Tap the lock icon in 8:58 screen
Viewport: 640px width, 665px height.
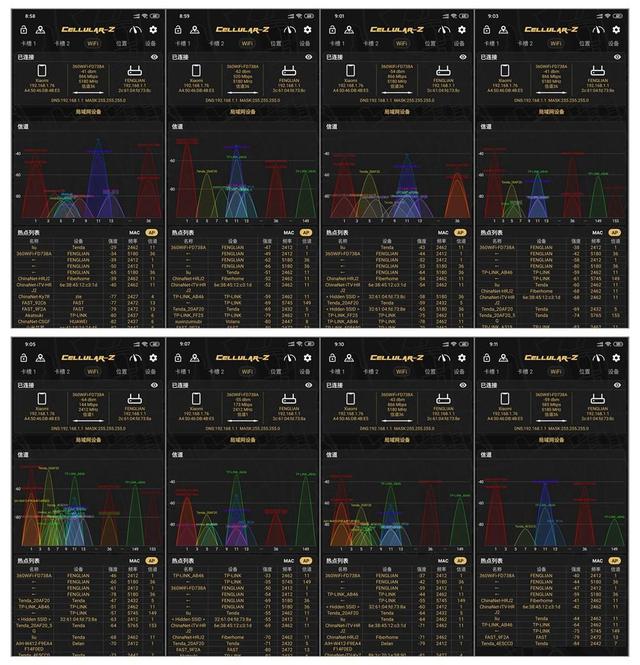tap(24, 30)
